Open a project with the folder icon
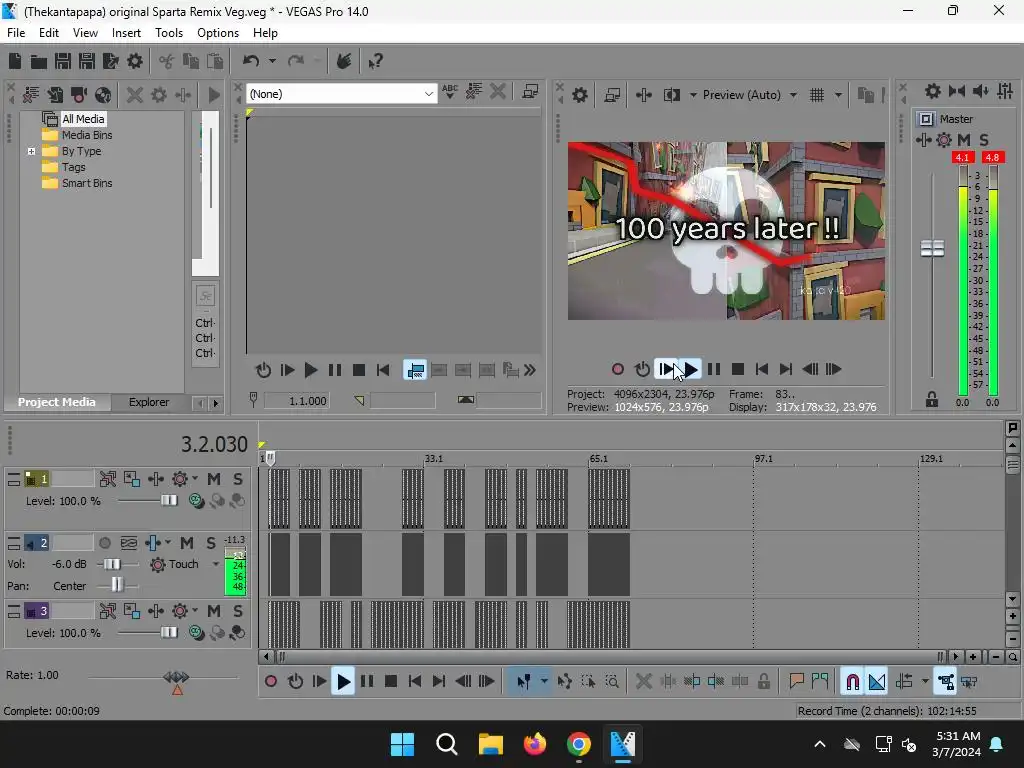This screenshot has height=768, width=1024. click(39, 61)
